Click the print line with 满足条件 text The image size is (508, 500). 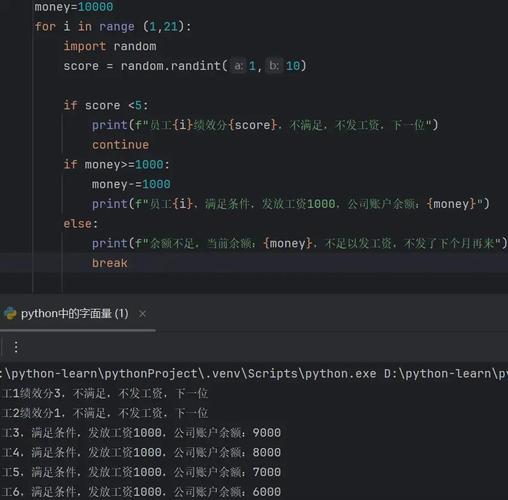291,204
